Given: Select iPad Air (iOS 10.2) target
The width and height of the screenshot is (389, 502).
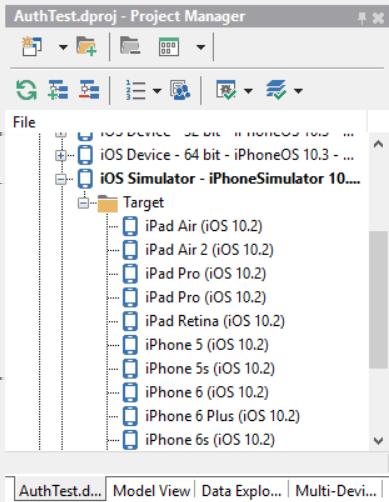Looking at the screenshot, I should [x=204, y=226].
